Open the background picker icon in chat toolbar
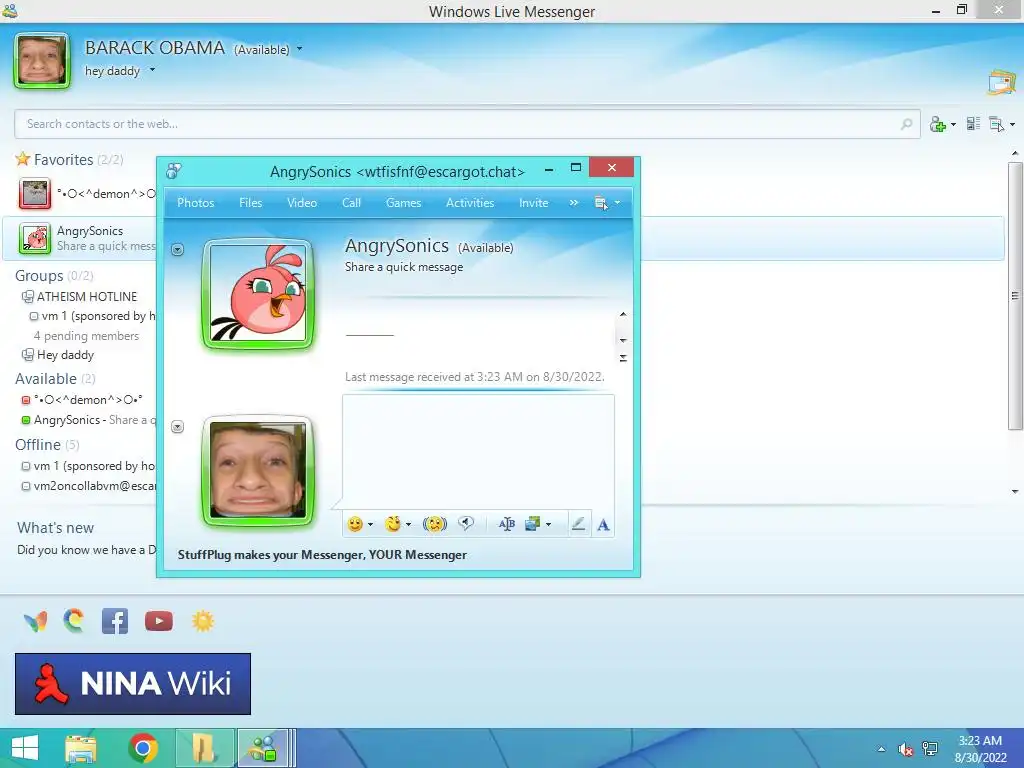Viewport: 1024px width, 768px height. click(x=533, y=524)
